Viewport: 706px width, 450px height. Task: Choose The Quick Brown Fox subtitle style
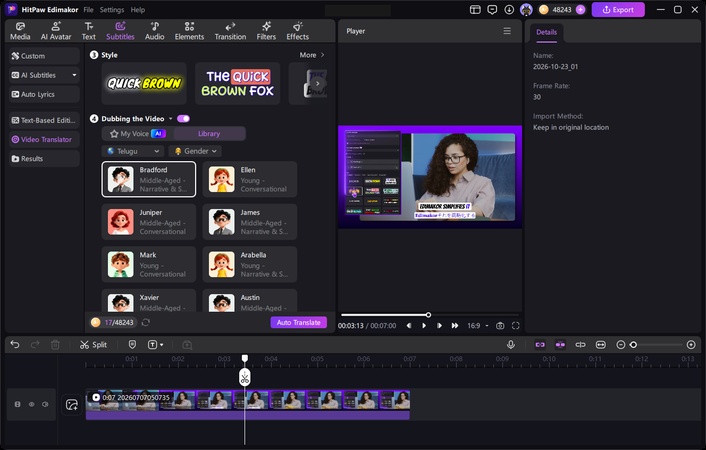(x=237, y=83)
